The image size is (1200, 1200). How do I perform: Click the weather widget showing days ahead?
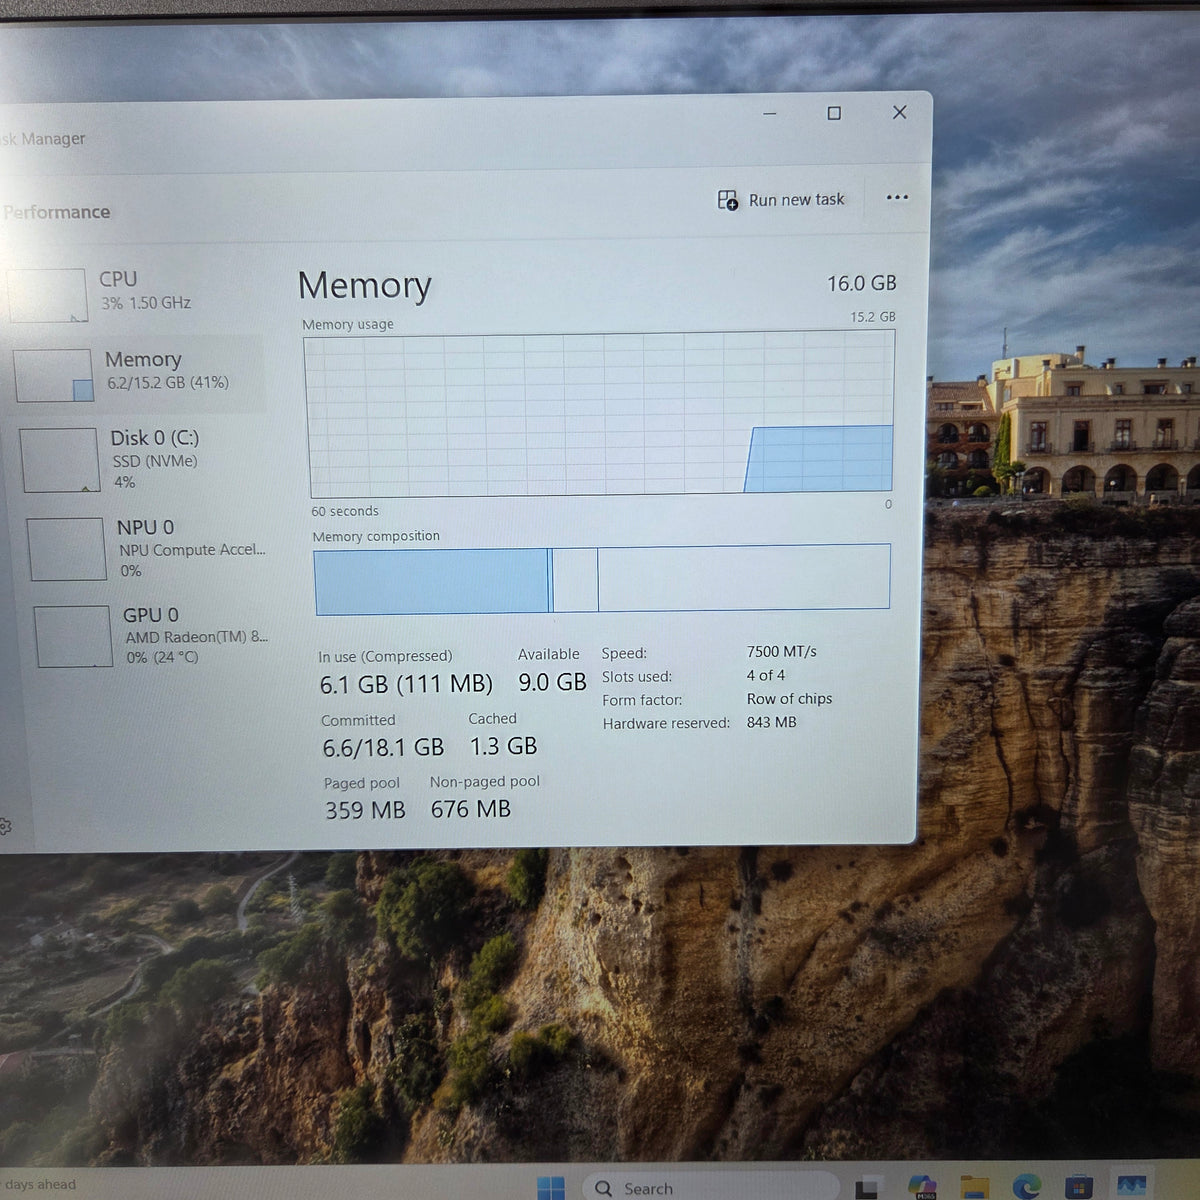click(x=40, y=1185)
